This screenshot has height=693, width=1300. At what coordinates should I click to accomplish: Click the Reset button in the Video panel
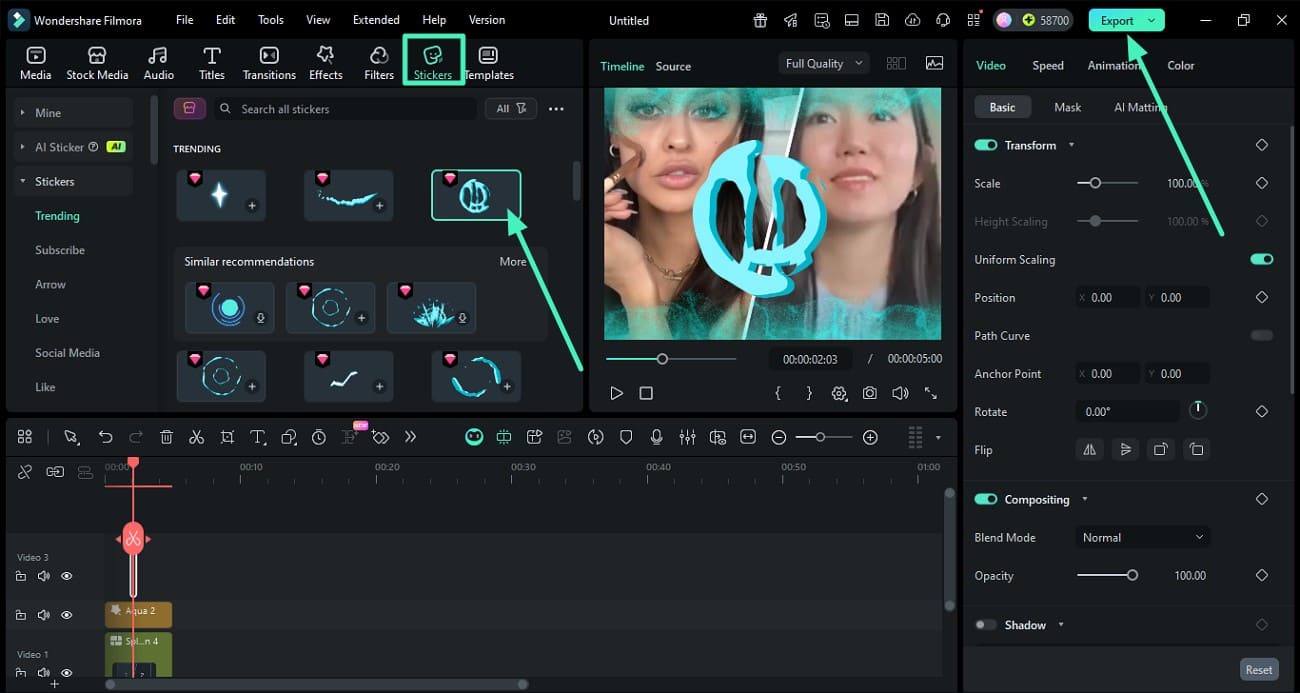point(1258,669)
